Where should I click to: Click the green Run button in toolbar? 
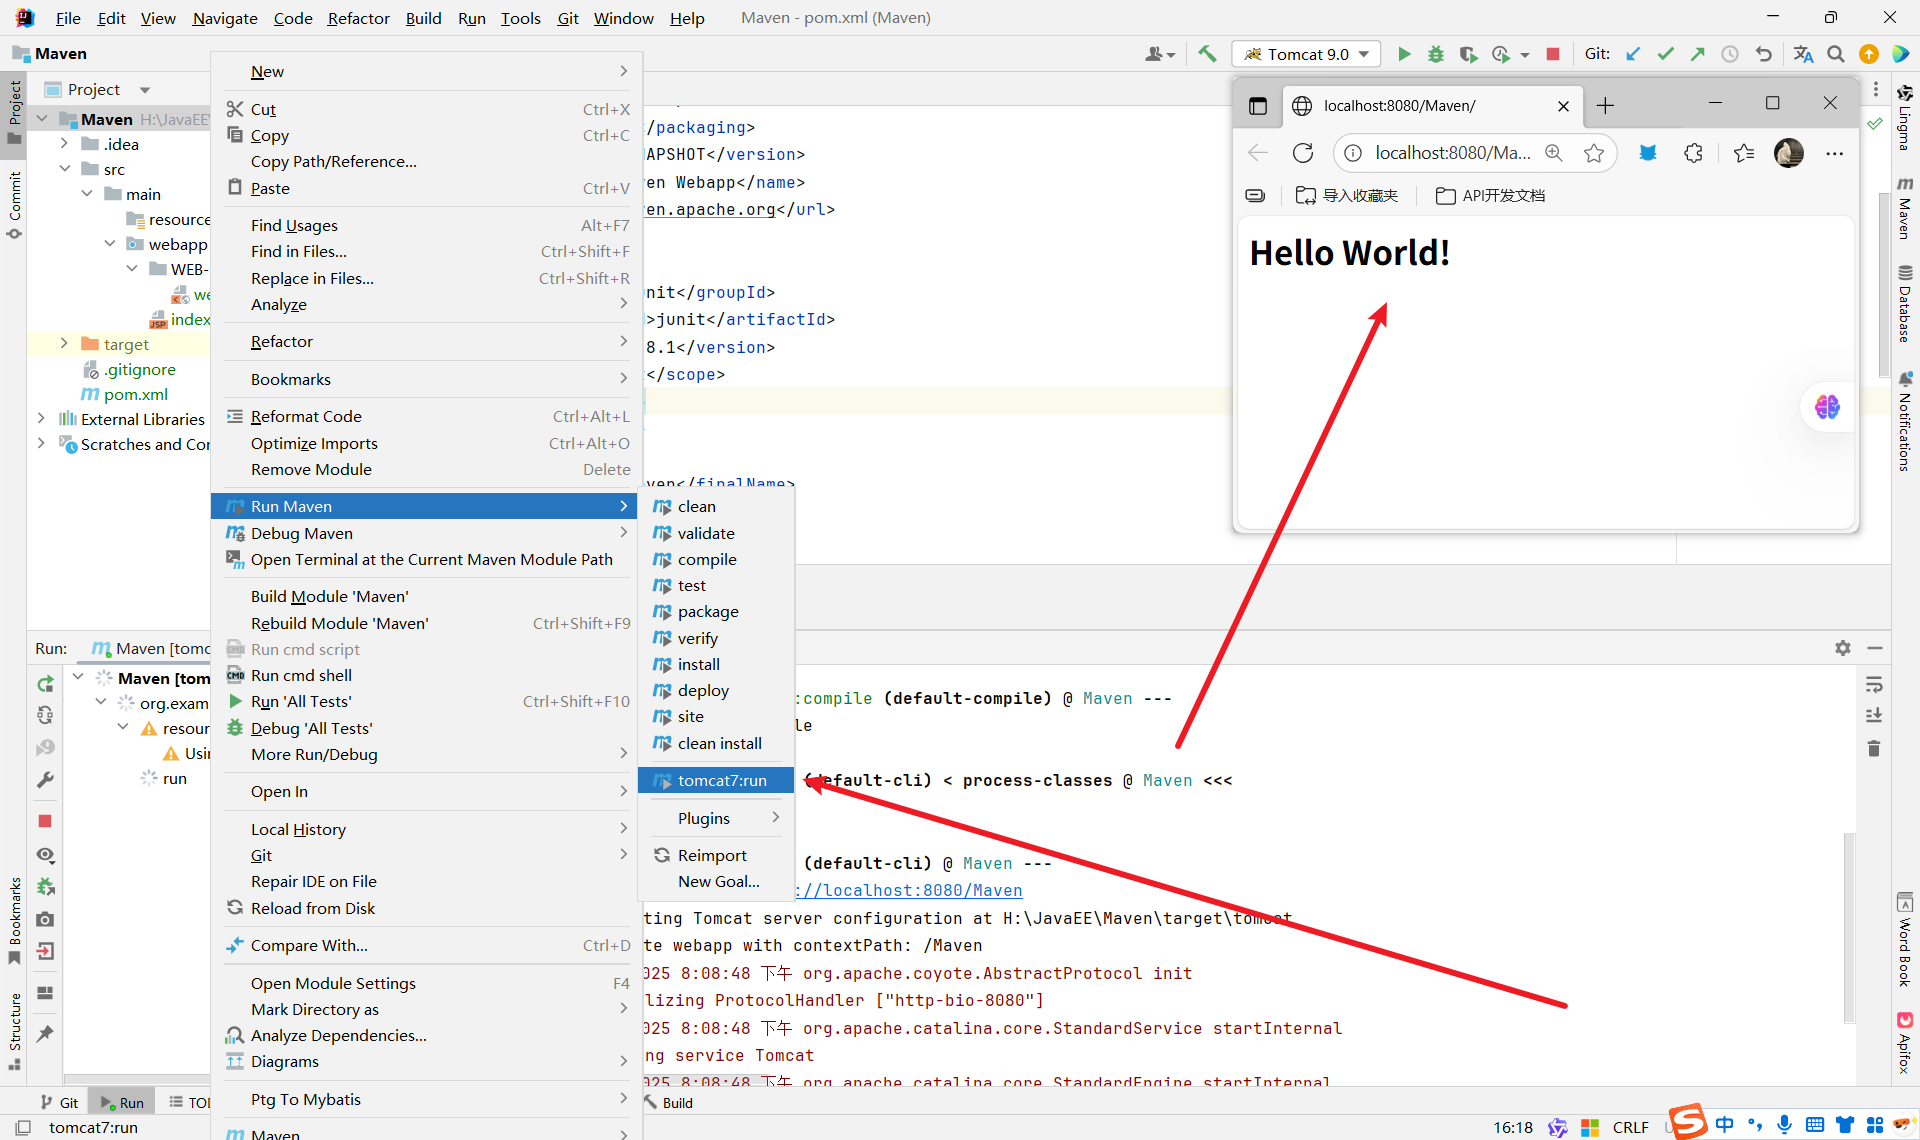point(1404,54)
